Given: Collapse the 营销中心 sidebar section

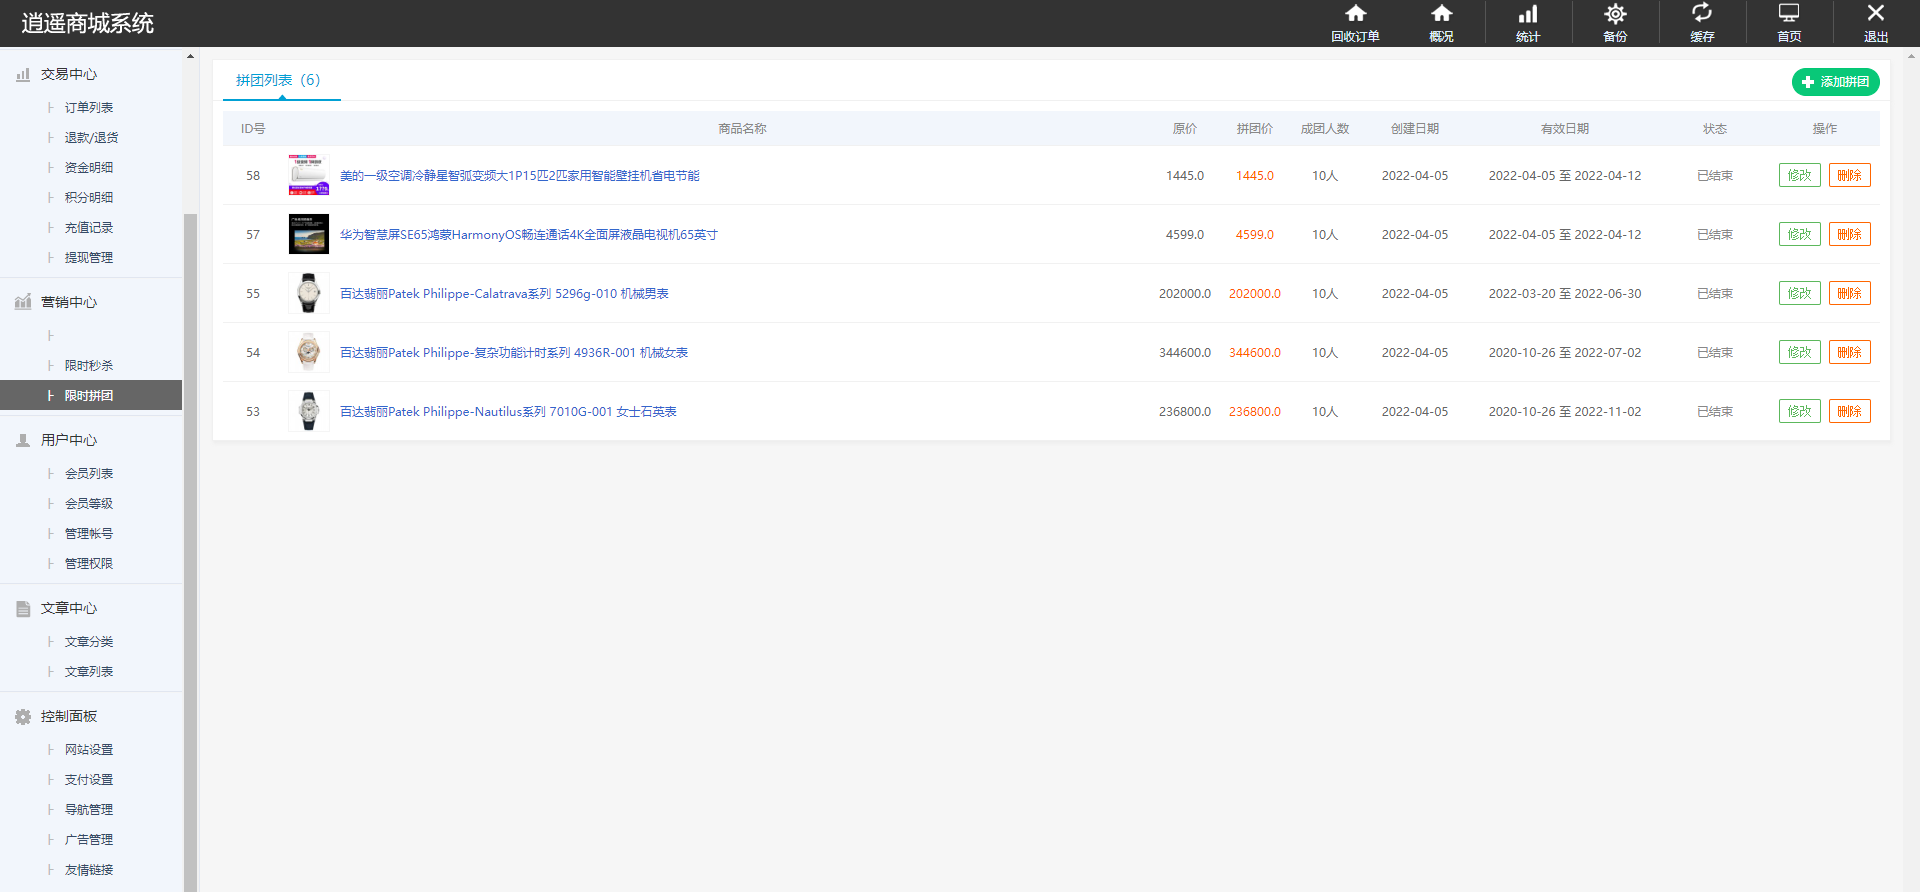Looking at the screenshot, I should [x=68, y=303].
